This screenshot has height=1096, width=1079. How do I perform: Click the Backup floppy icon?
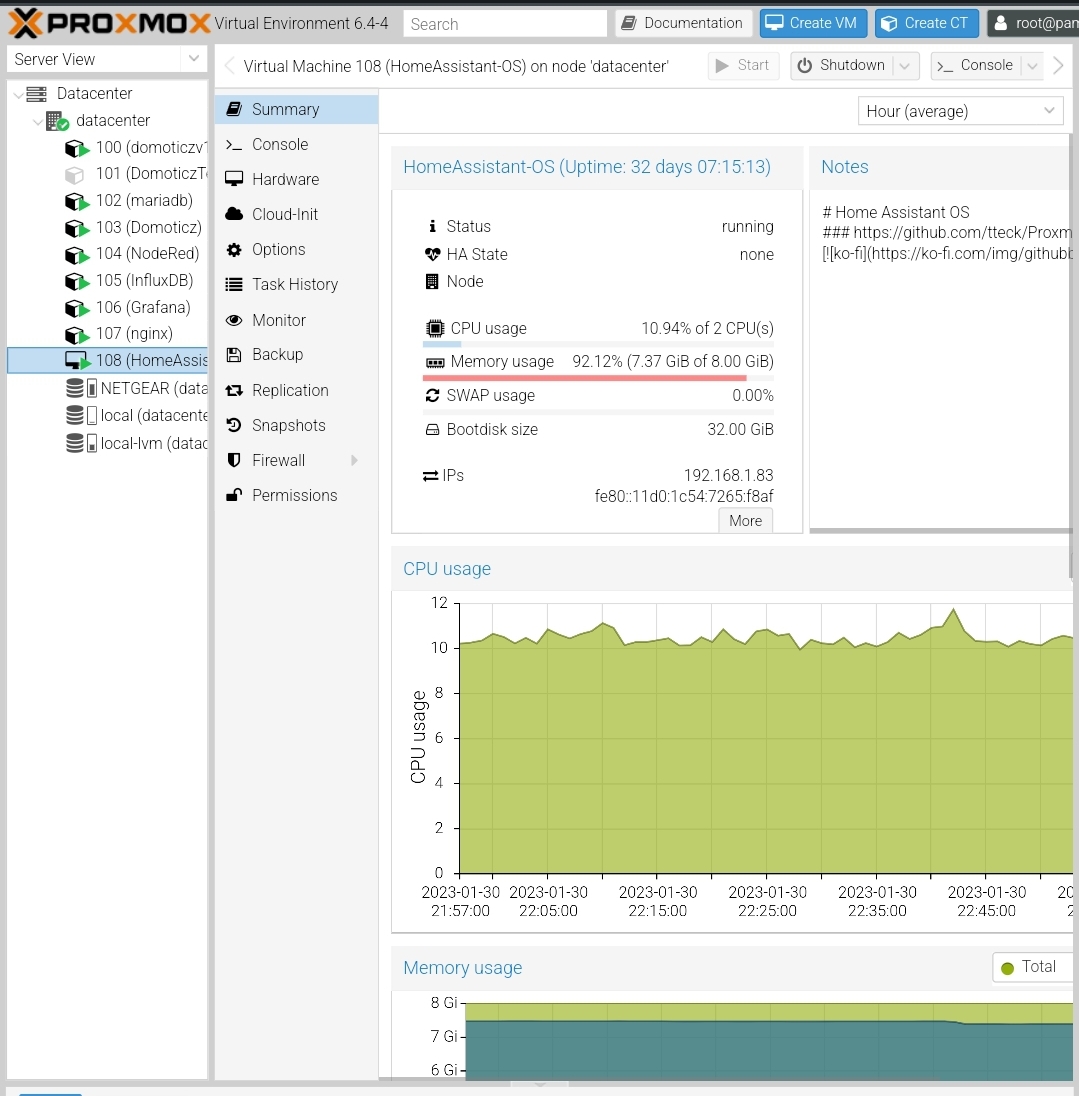[234, 355]
